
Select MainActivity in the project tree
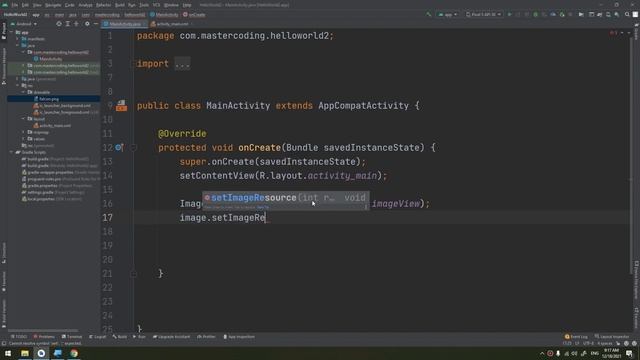51,59
